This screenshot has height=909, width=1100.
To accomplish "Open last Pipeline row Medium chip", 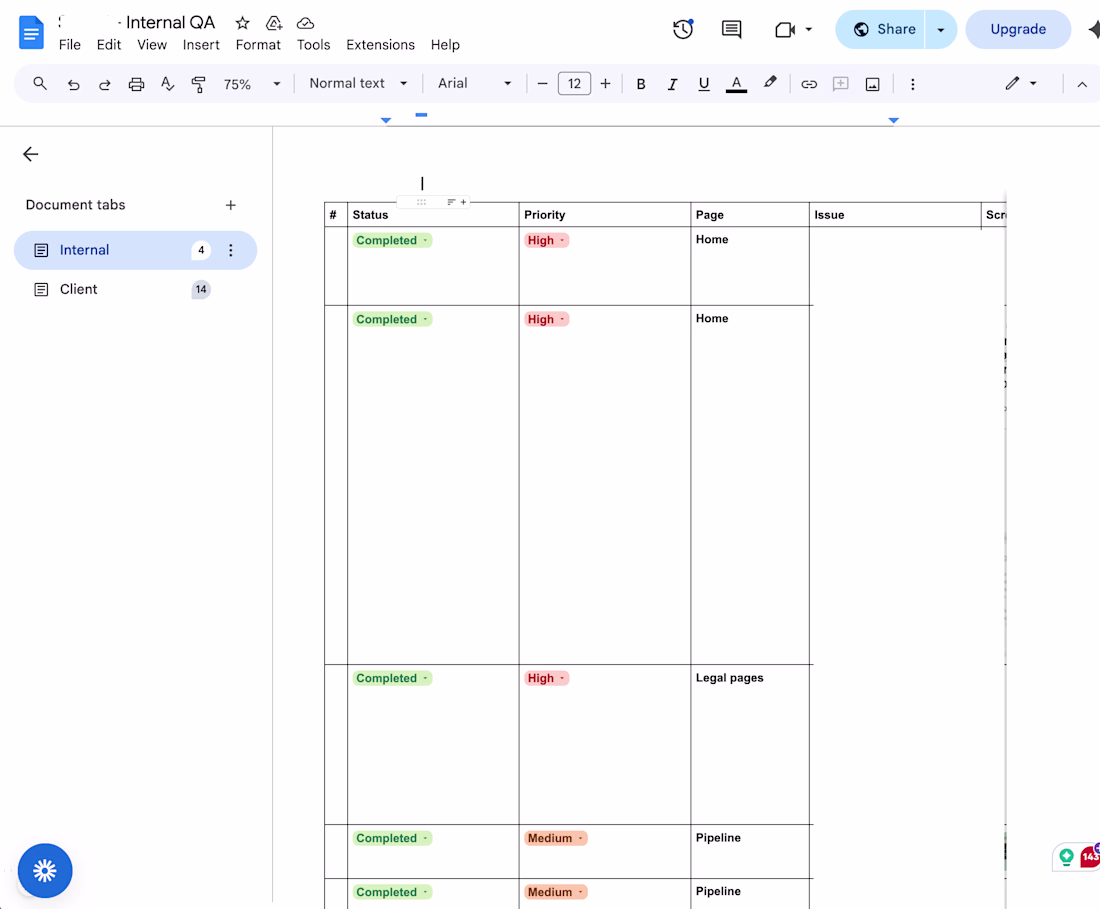I will click(556, 892).
